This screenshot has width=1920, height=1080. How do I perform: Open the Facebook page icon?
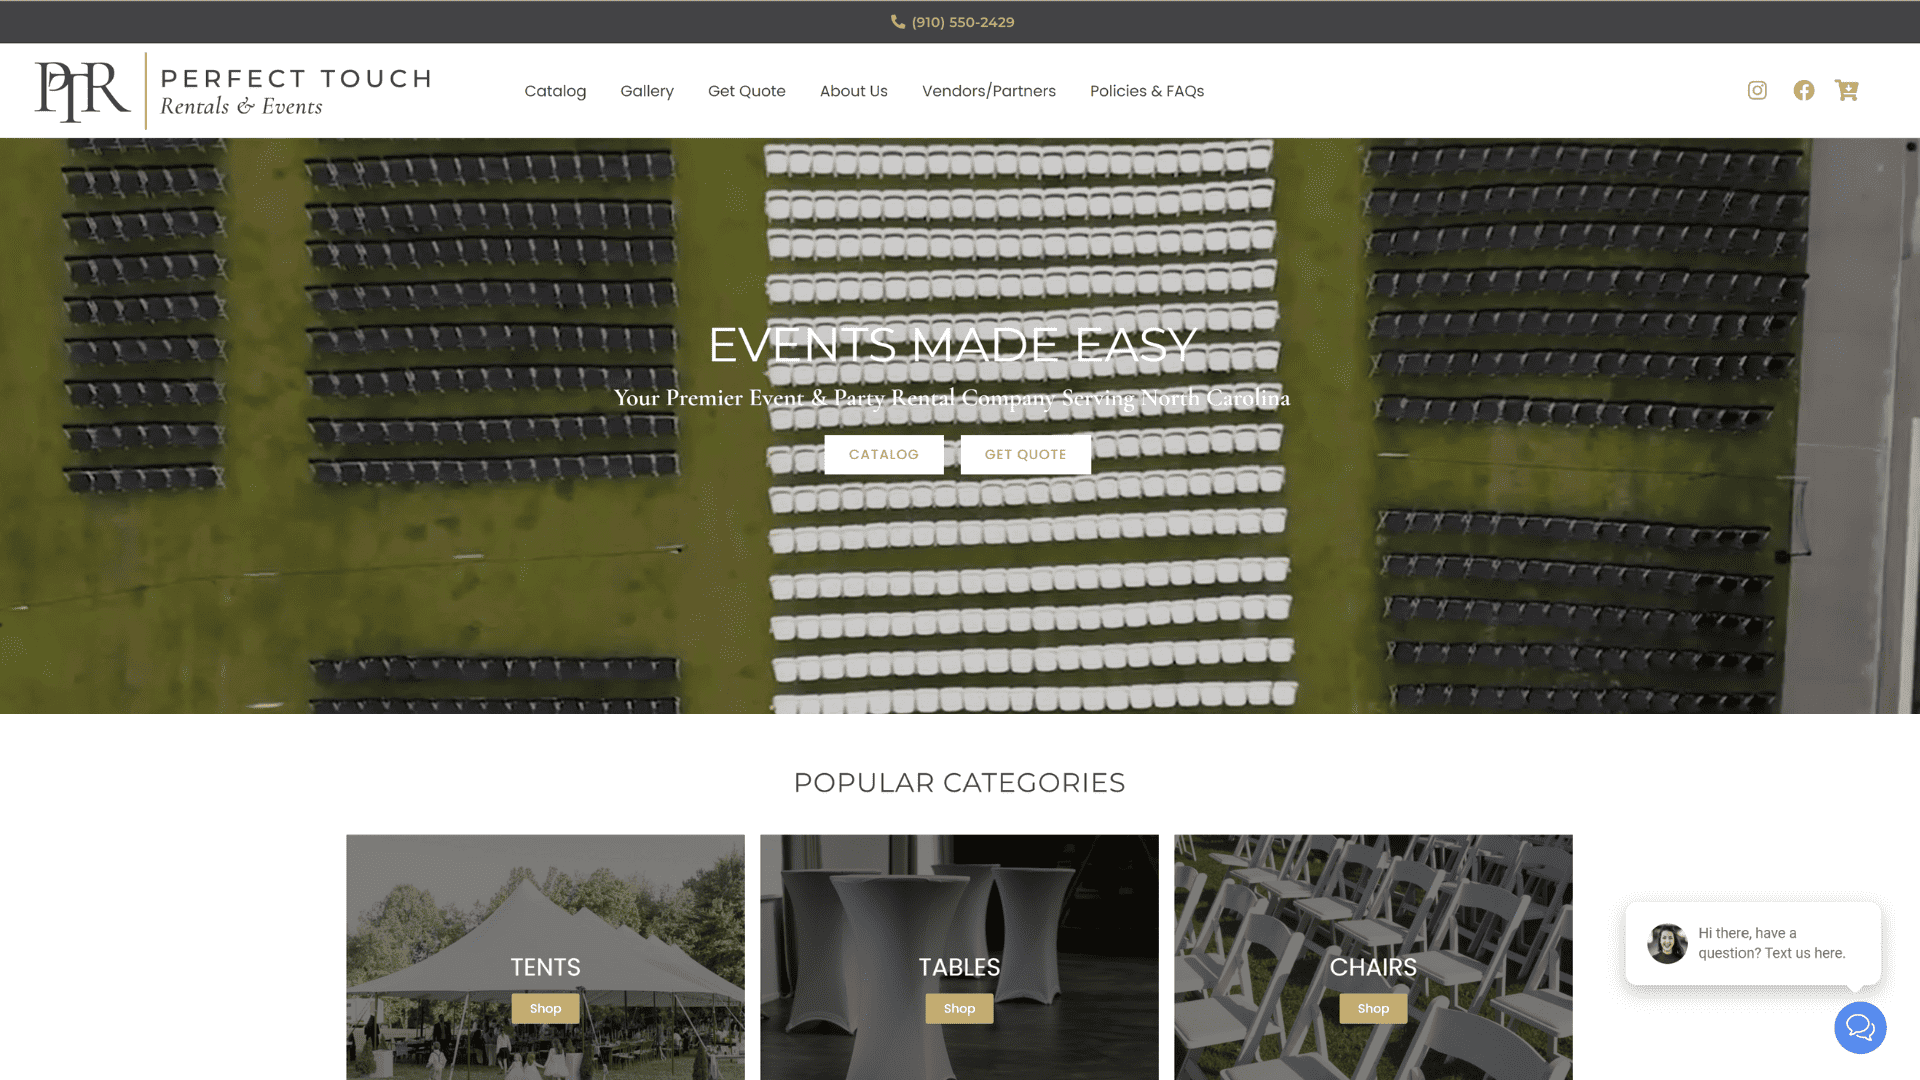[1804, 91]
